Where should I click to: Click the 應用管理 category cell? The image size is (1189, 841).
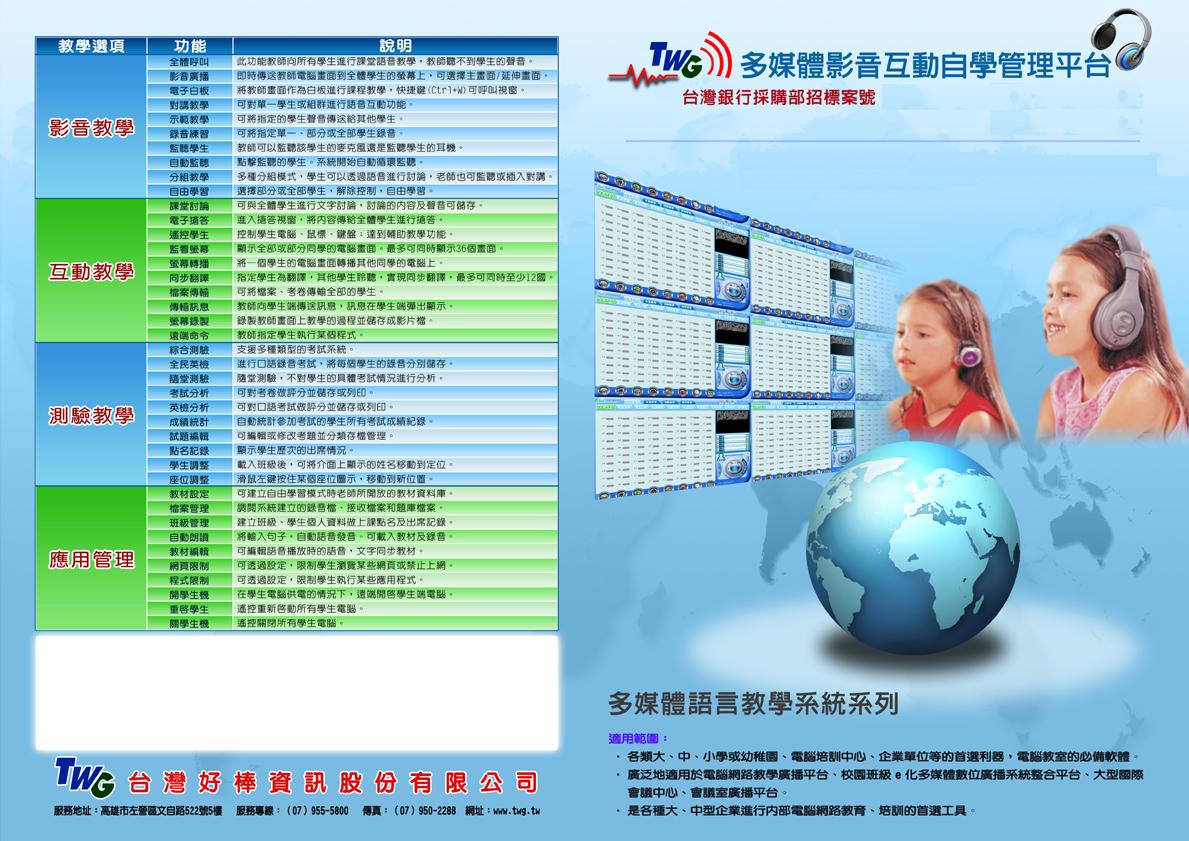pos(91,559)
